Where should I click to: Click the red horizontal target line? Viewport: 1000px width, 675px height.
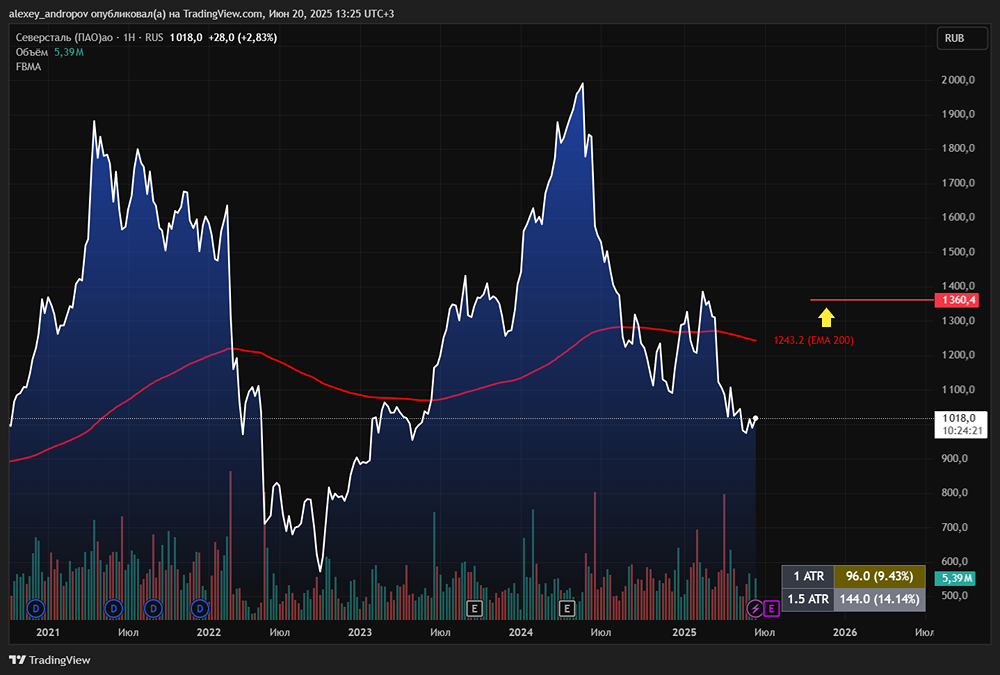(870, 300)
